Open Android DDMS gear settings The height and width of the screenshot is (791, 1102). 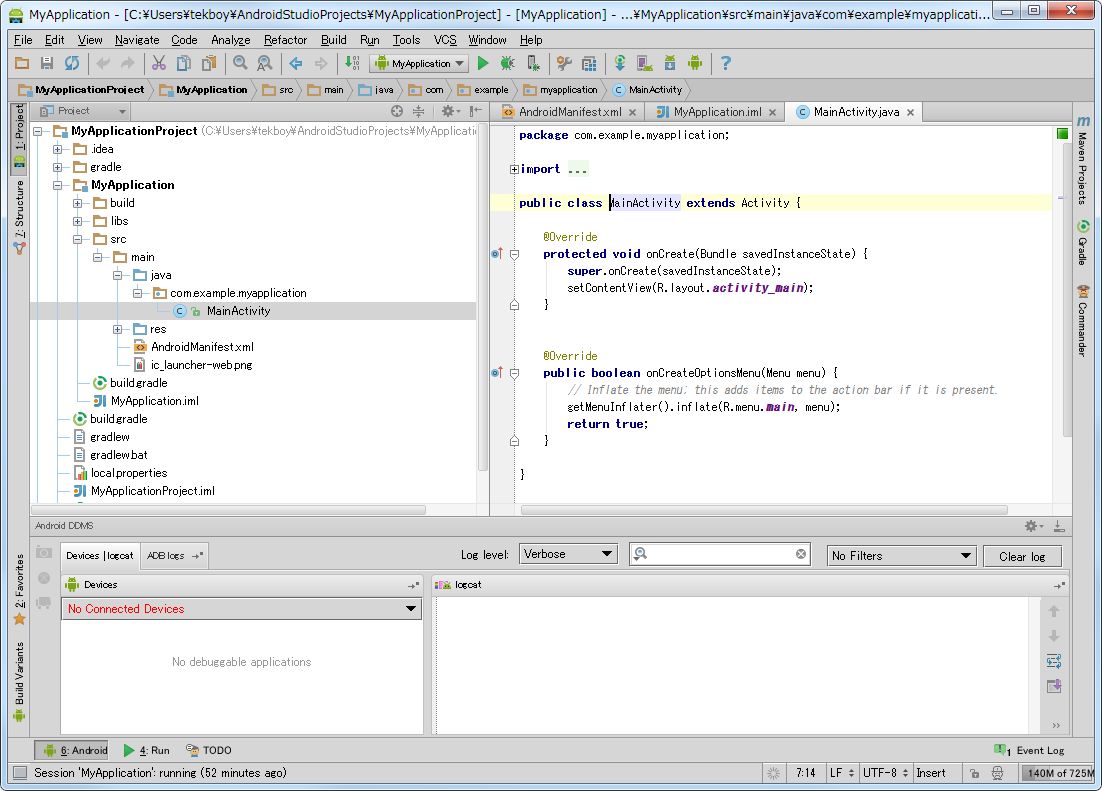click(1033, 526)
